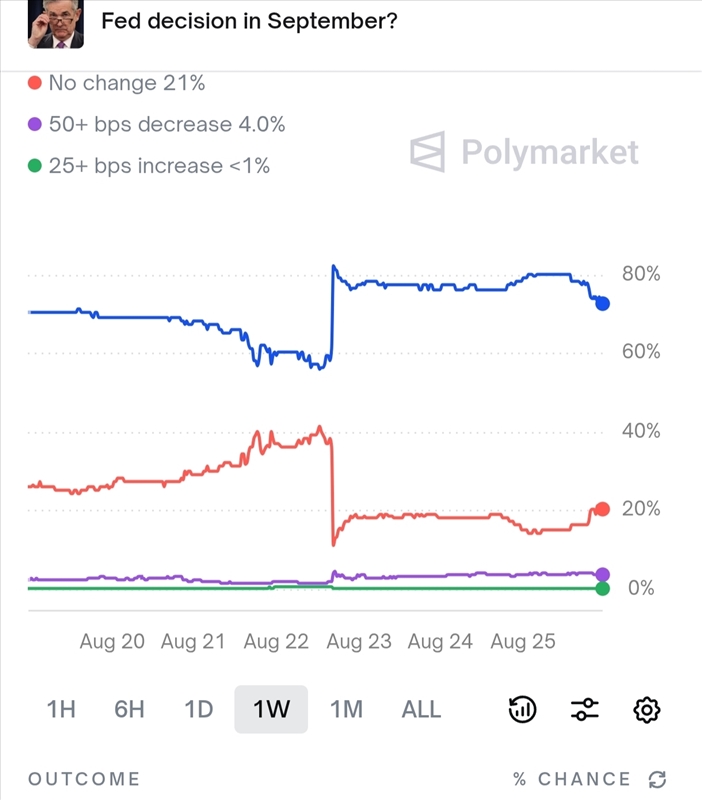Switch to the ALL time range tab
This screenshot has height=800, width=702.
click(421, 709)
